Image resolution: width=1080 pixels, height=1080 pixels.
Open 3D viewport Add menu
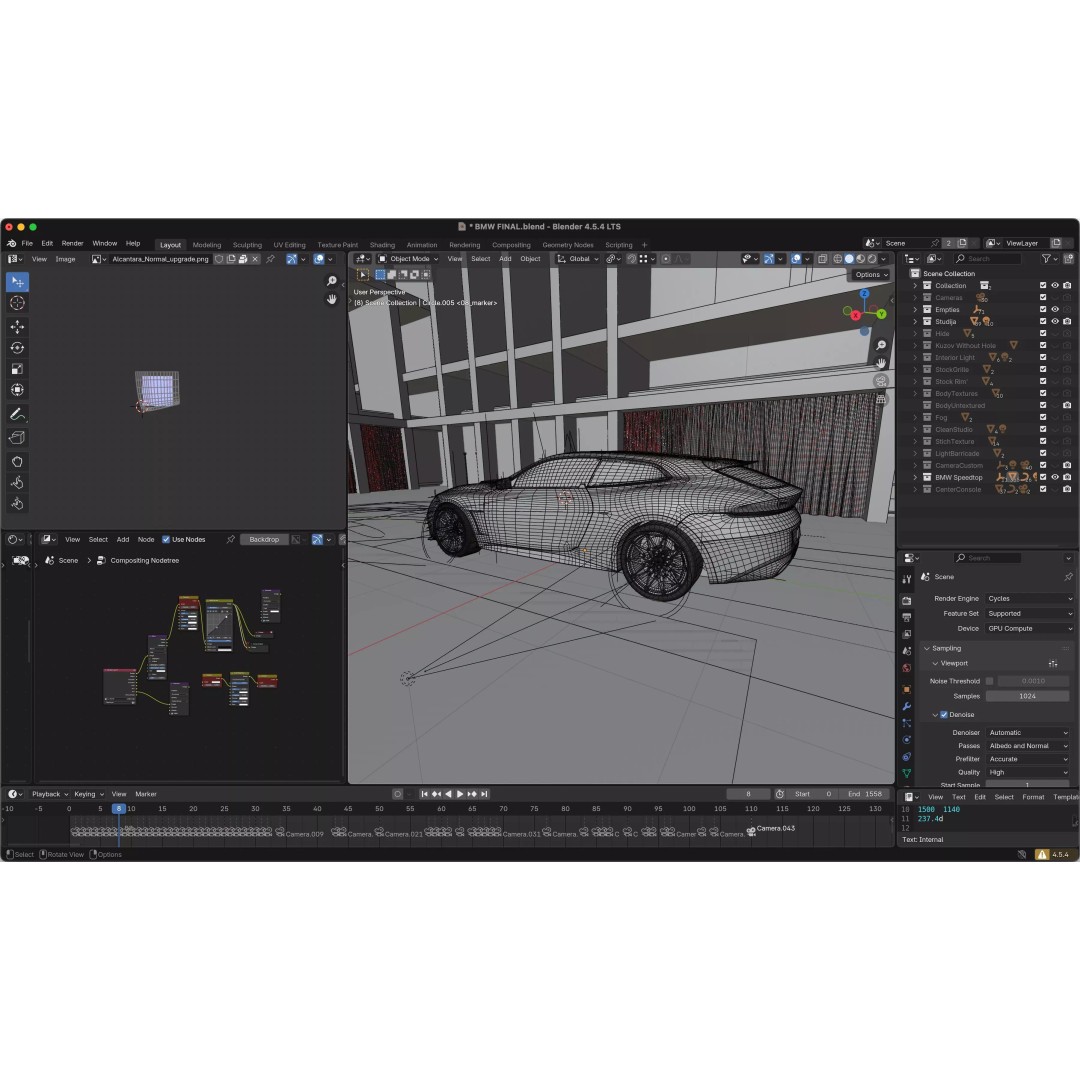(x=505, y=259)
